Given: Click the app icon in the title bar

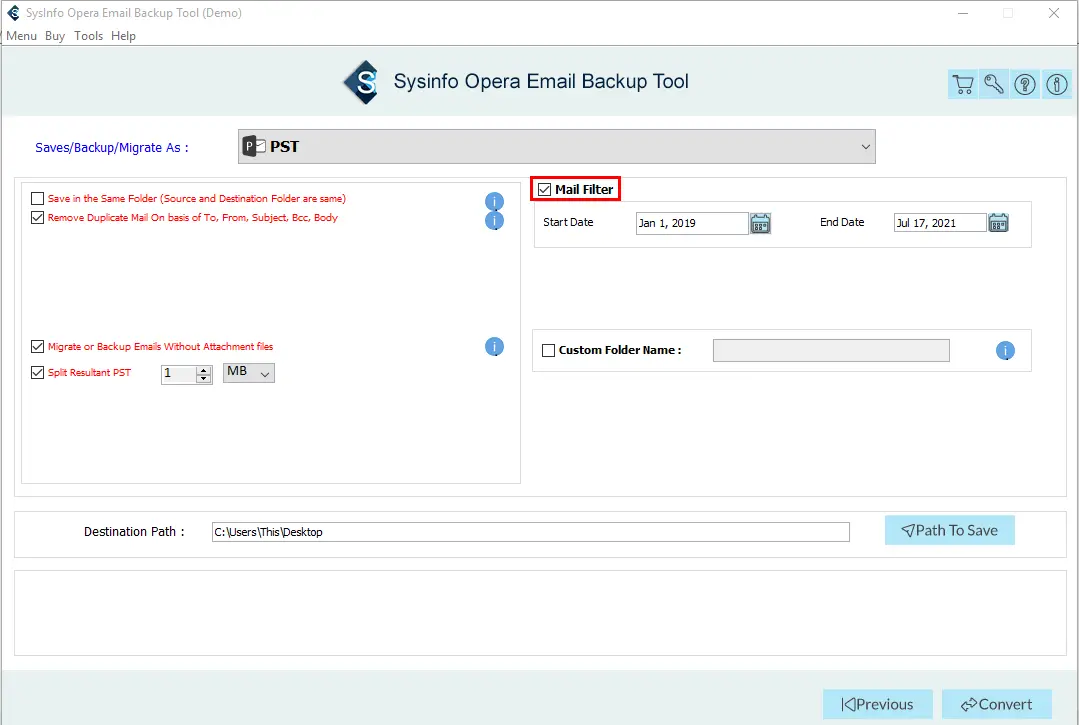Looking at the screenshot, I should pyautogui.click(x=13, y=13).
